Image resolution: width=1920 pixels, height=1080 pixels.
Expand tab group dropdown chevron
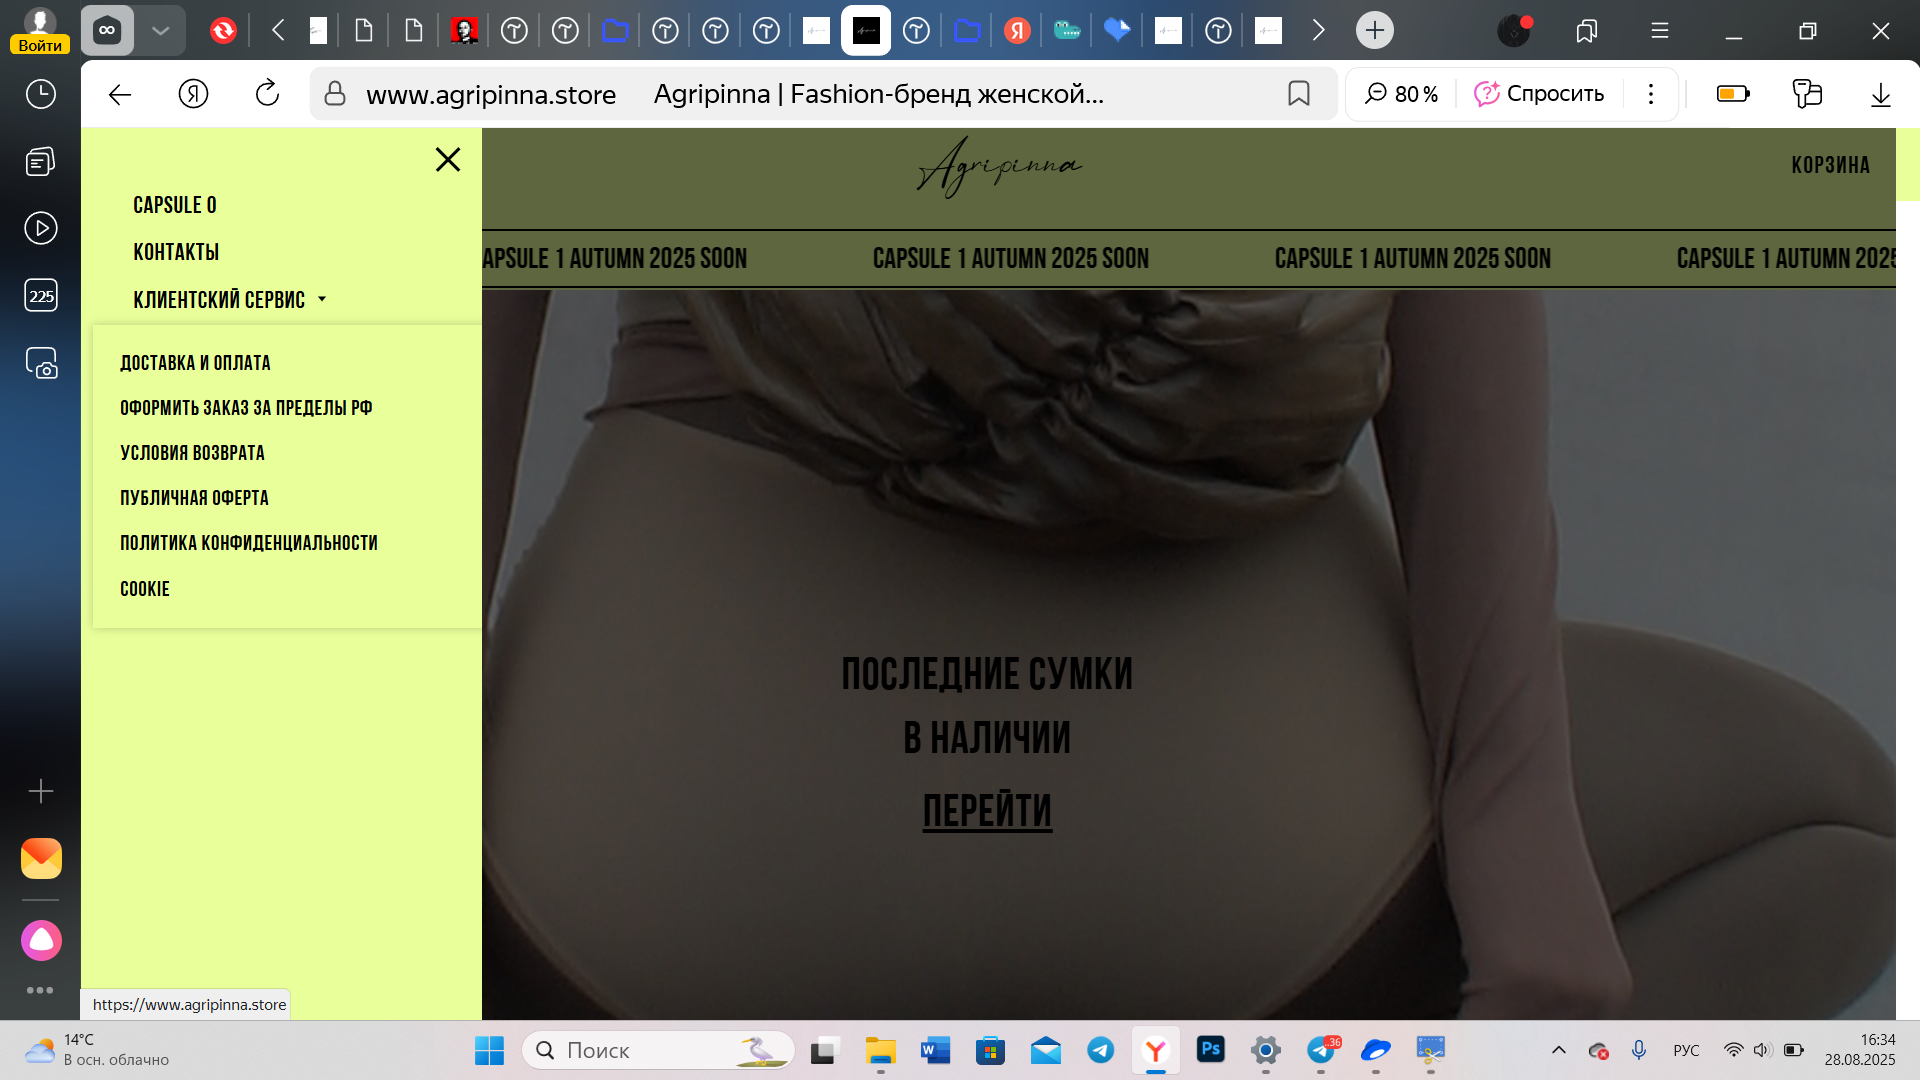[x=160, y=30]
